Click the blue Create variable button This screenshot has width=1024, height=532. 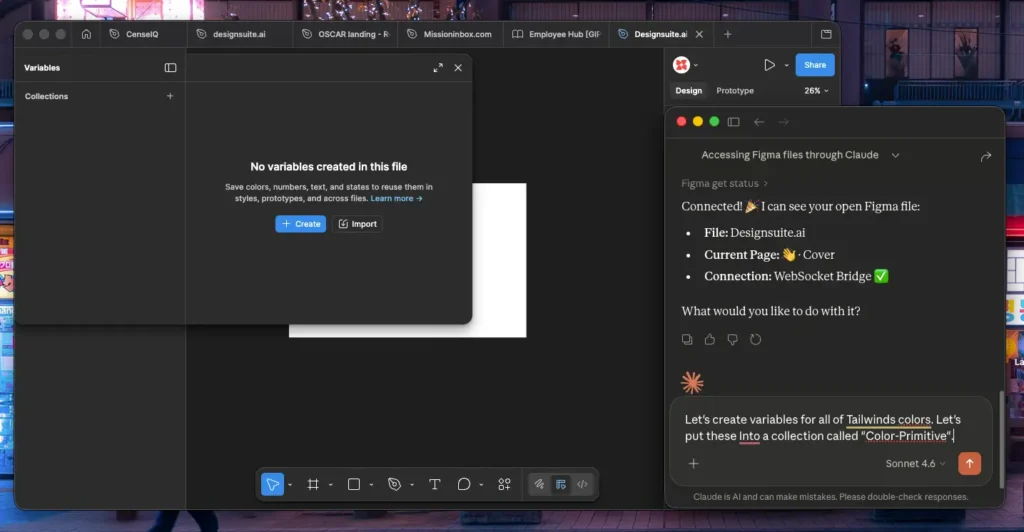[300, 224]
